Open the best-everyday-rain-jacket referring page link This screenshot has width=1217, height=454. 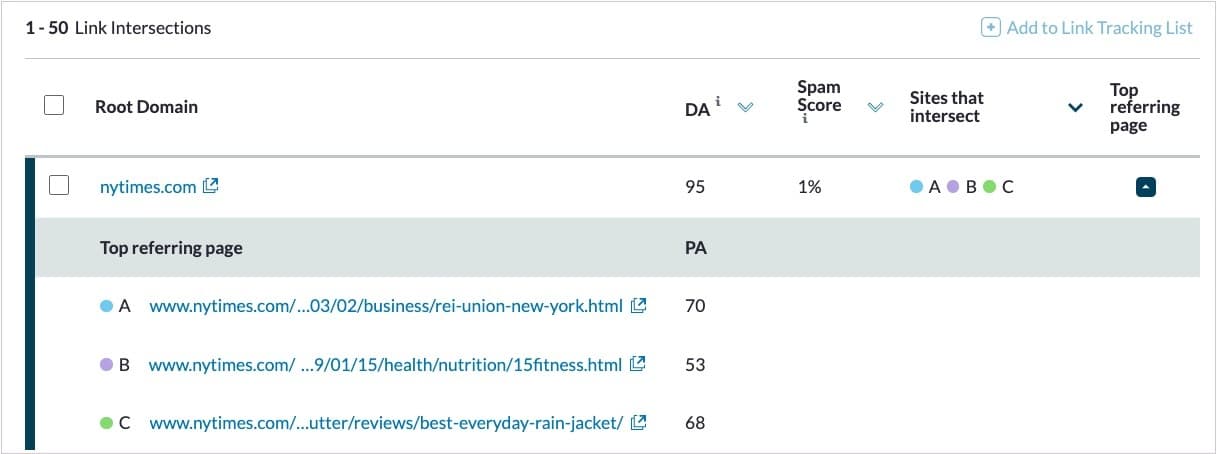386,423
